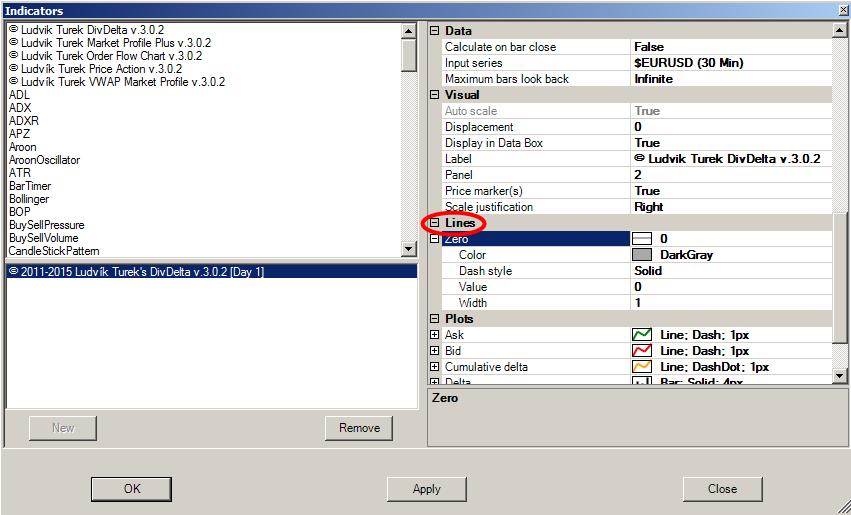This screenshot has height=515, width=851.
Task: Select the BOP indicator
Action: click(x=20, y=212)
